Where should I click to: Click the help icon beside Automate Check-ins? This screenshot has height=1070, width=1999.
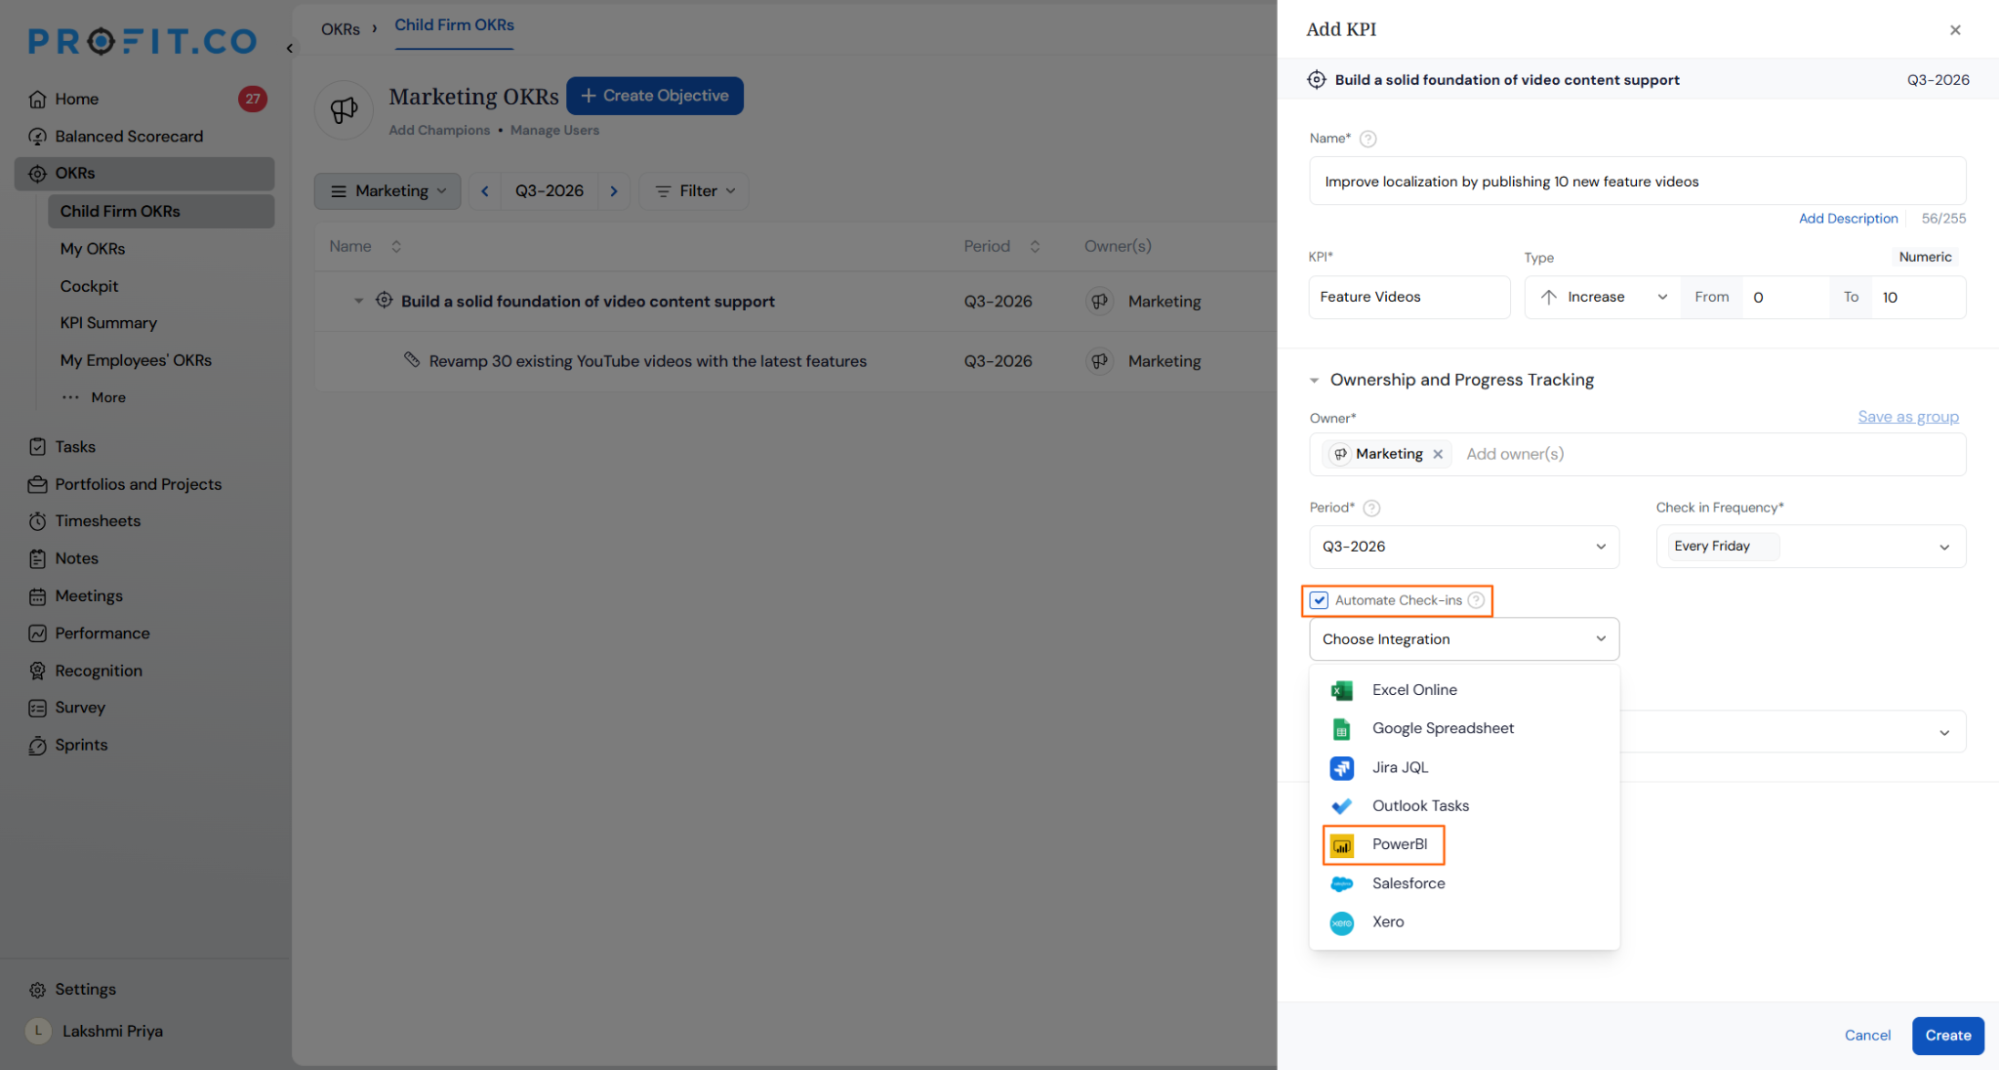(1476, 600)
